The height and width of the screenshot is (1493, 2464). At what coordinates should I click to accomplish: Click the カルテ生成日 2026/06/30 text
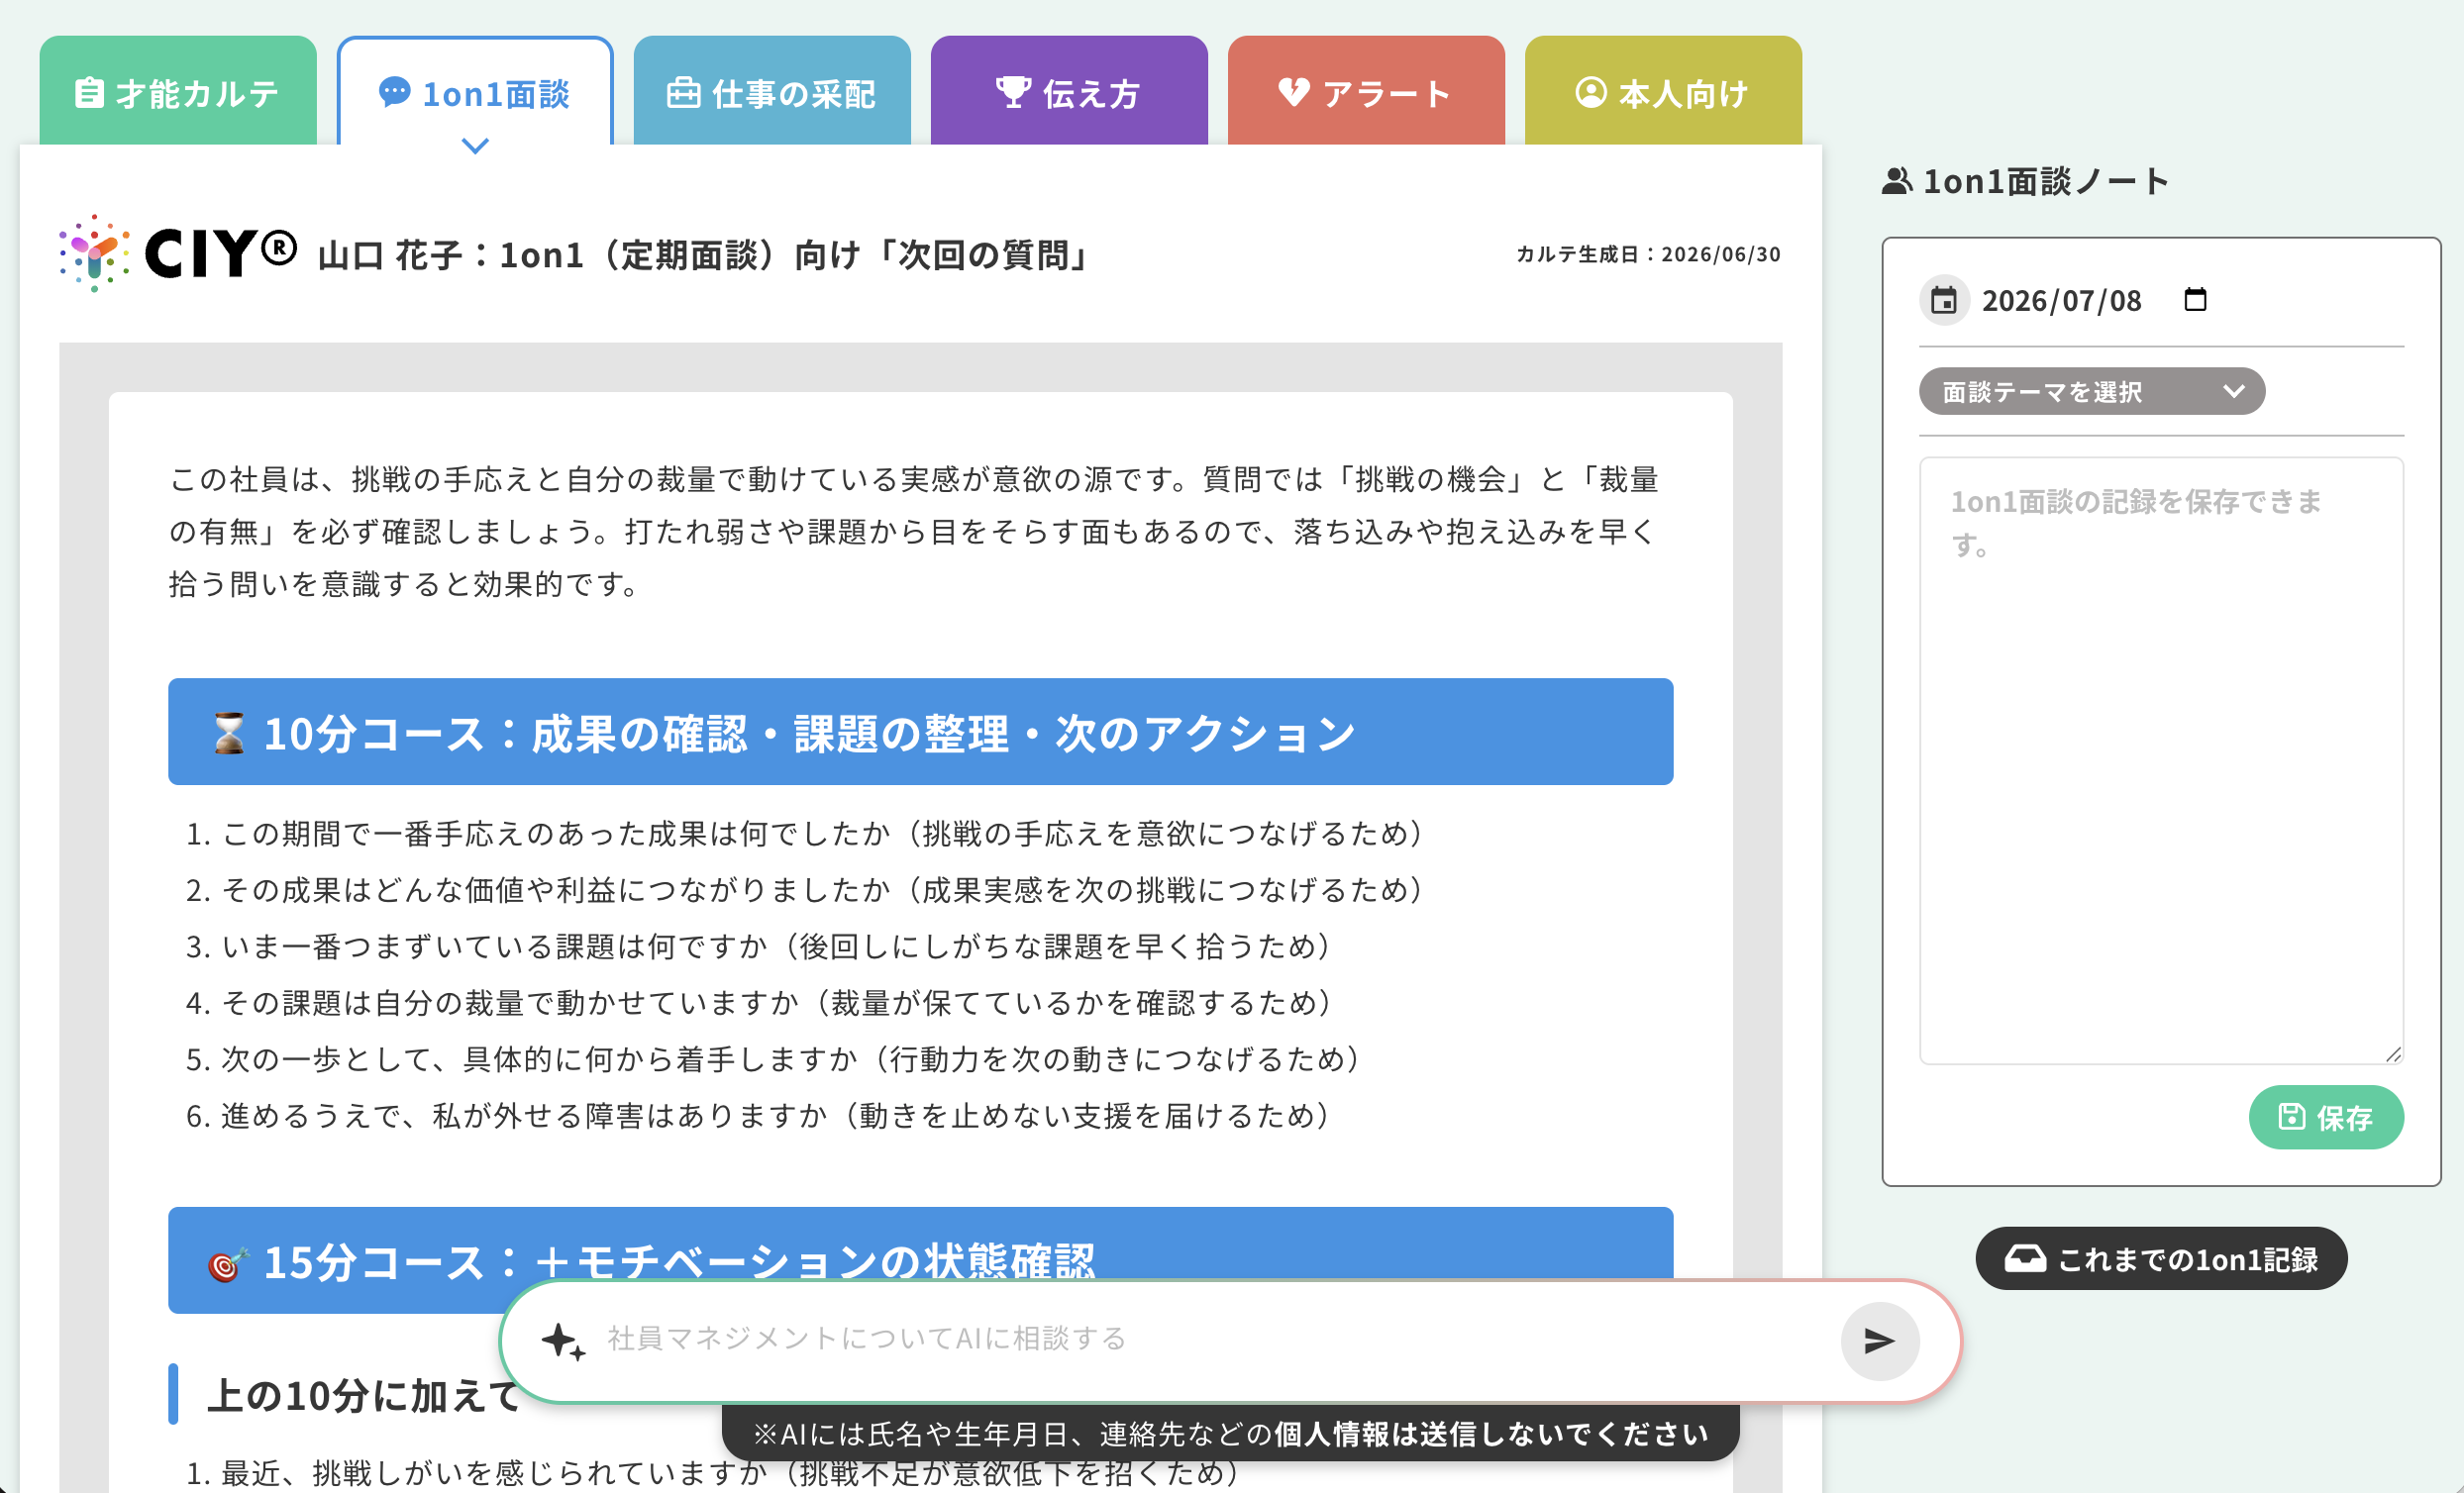(1648, 254)
